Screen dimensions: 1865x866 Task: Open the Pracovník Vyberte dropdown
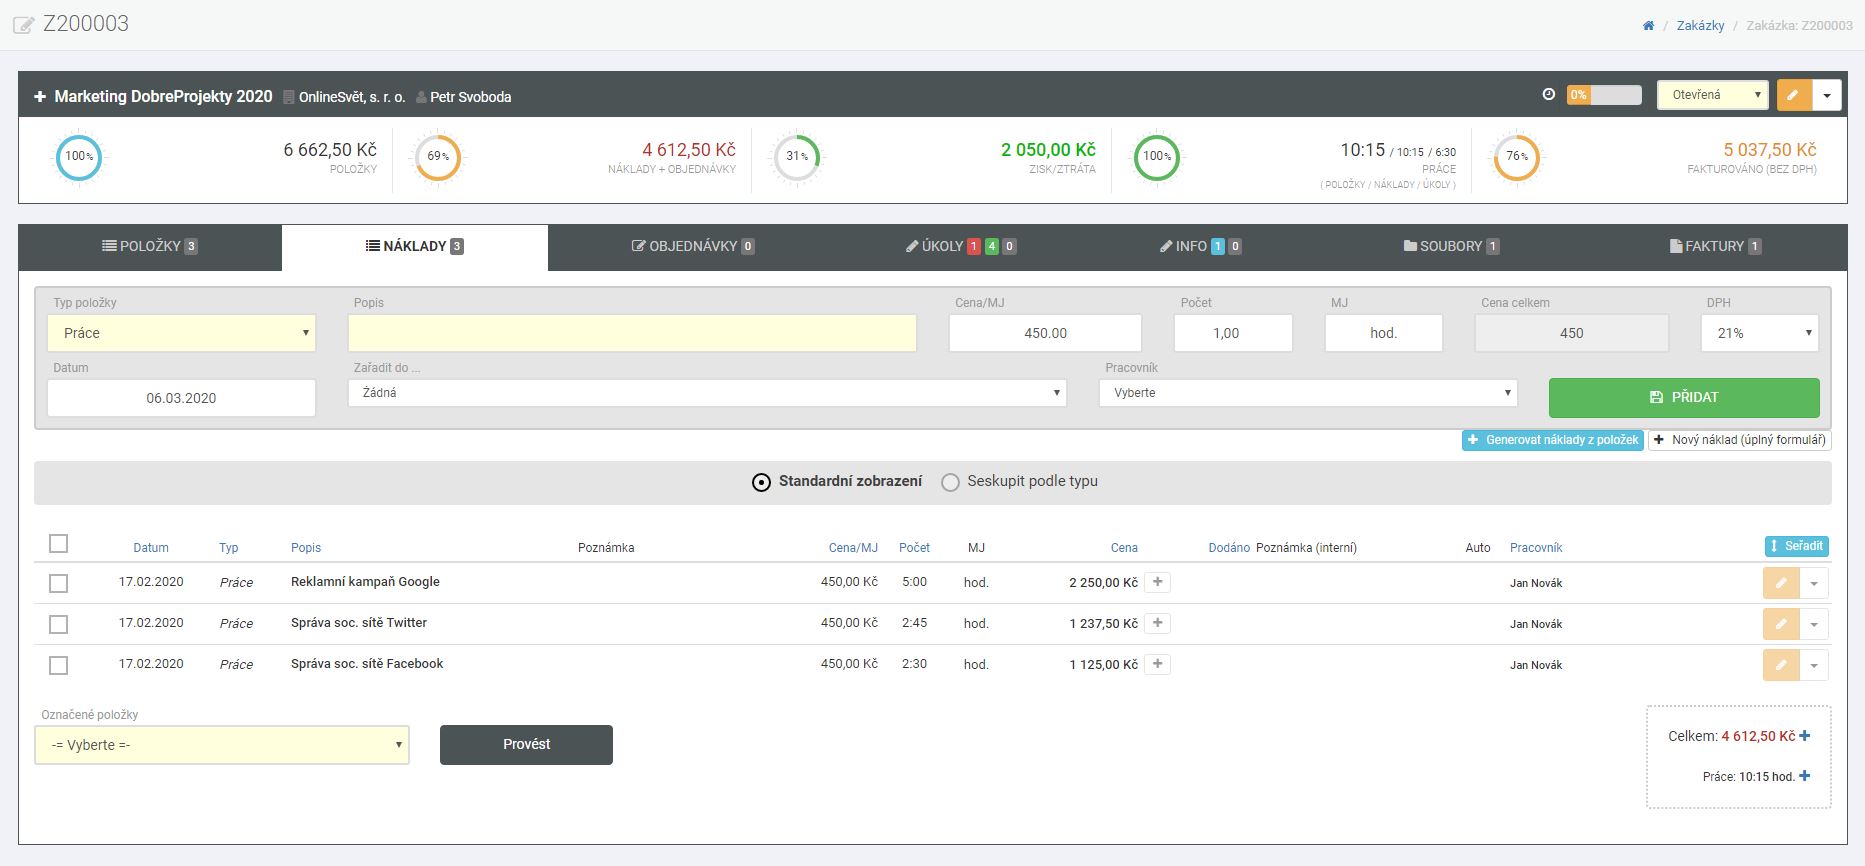1308,393
